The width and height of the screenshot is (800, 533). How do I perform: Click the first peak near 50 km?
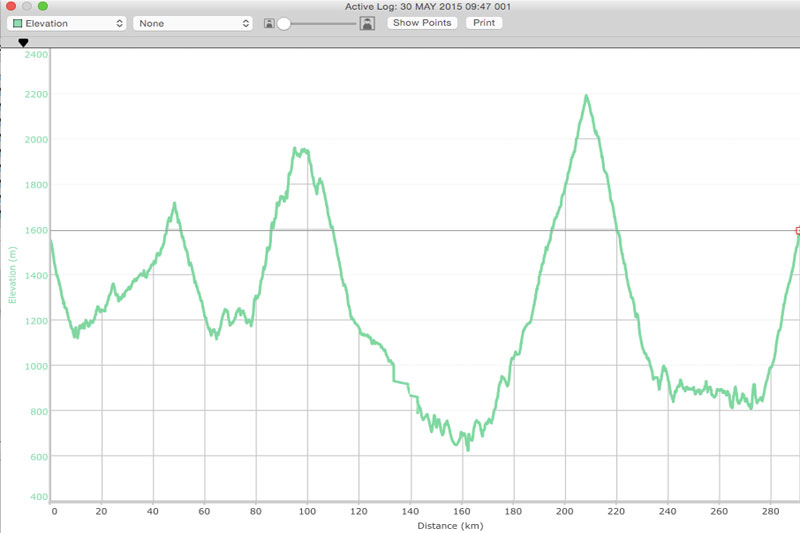[x=174, y=204]
